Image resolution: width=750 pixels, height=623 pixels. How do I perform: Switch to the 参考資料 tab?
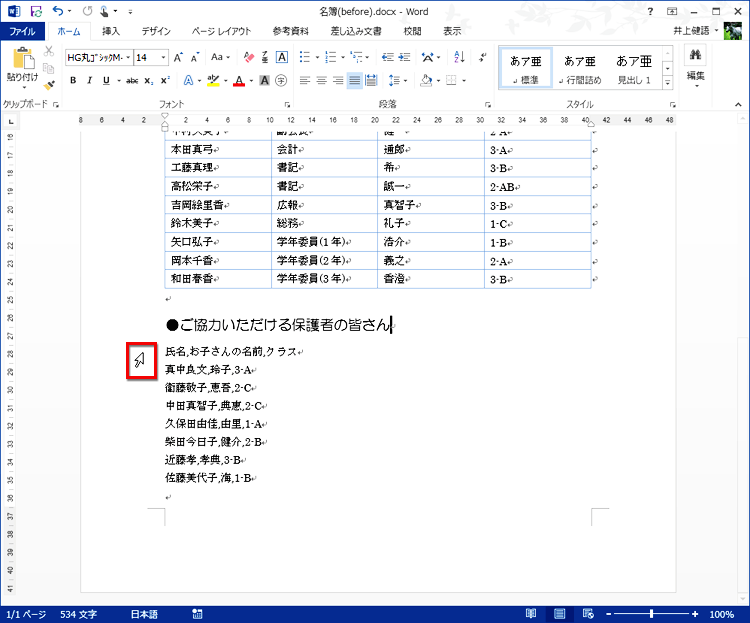[x=291, y=31]
